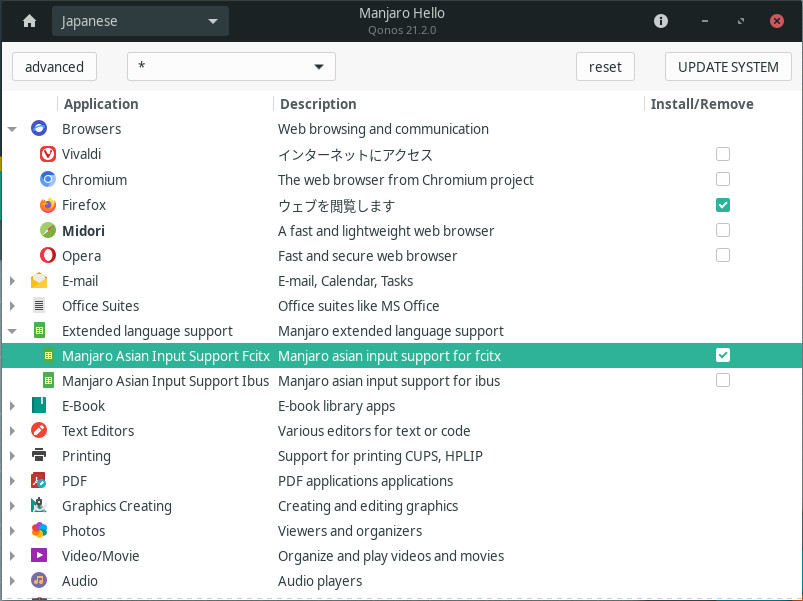Click the Midori browser icon
The image size is (803, 601).
pos(47,231)
